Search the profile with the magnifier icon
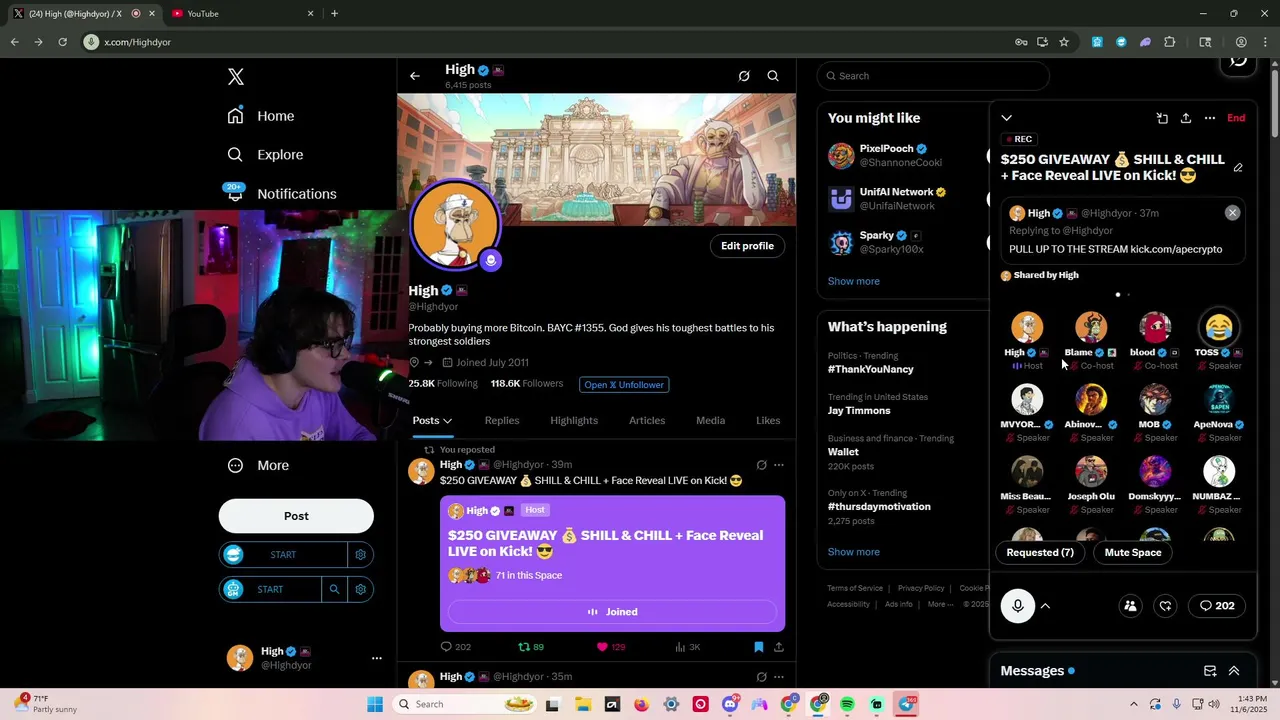Viewport: 1280px width, 720px height. [773, 76]
